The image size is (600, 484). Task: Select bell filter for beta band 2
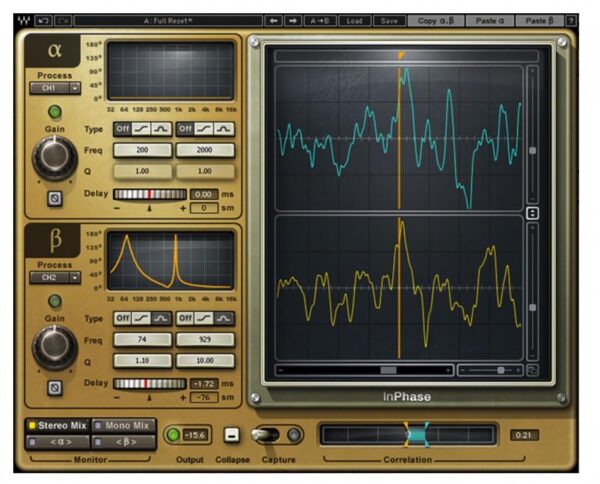point(223,318)
